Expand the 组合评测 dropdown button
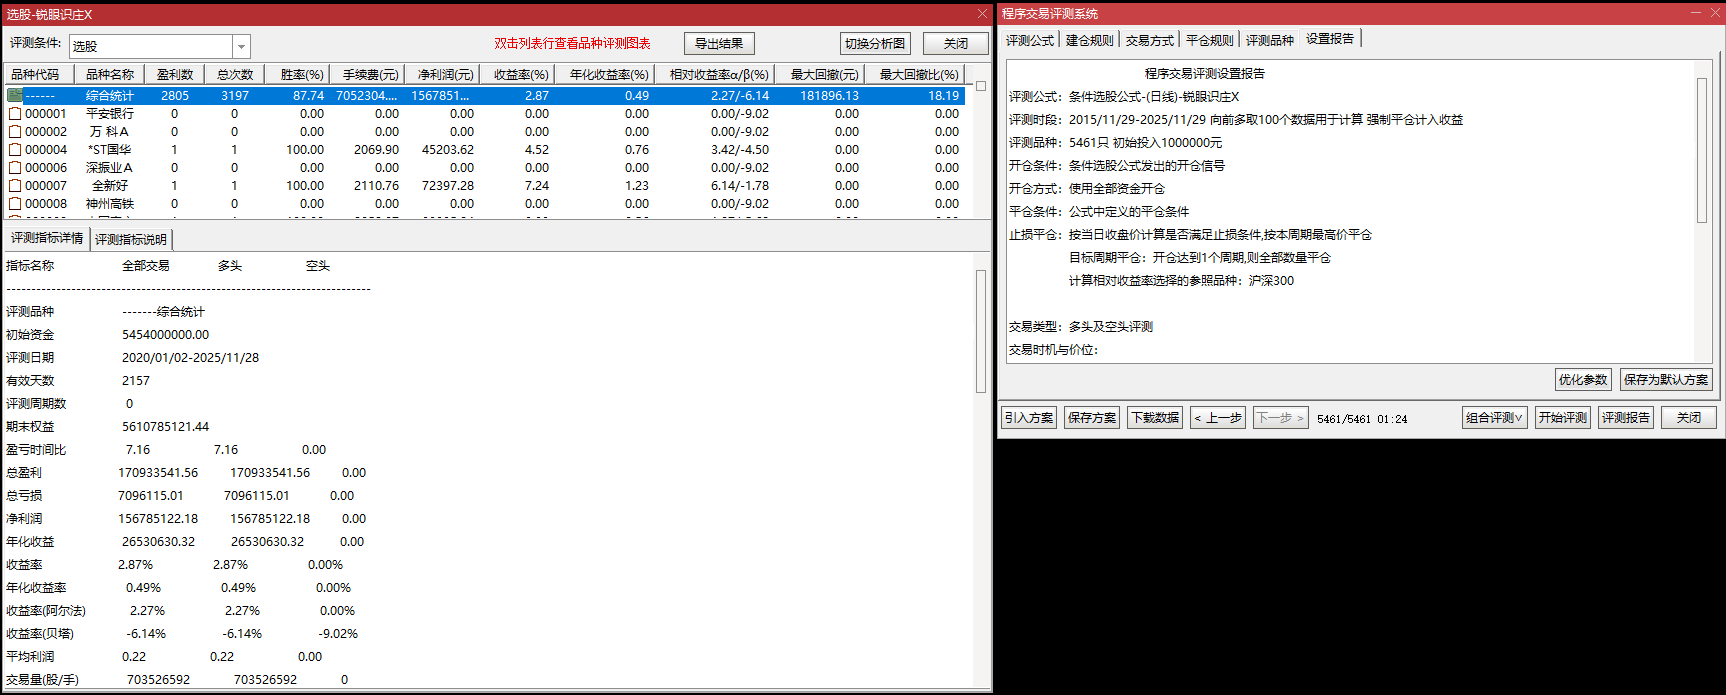The image size is (1726, 695). click(1494, 418)
